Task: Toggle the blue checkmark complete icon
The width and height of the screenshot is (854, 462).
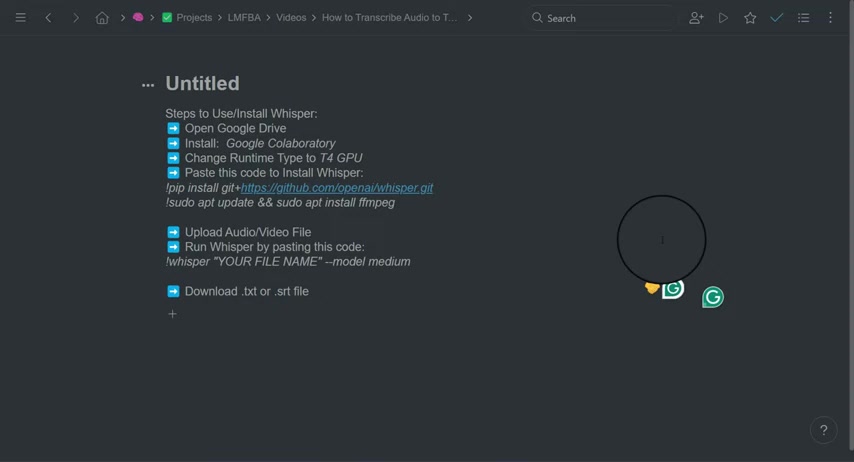Action: tap(777, 18)
